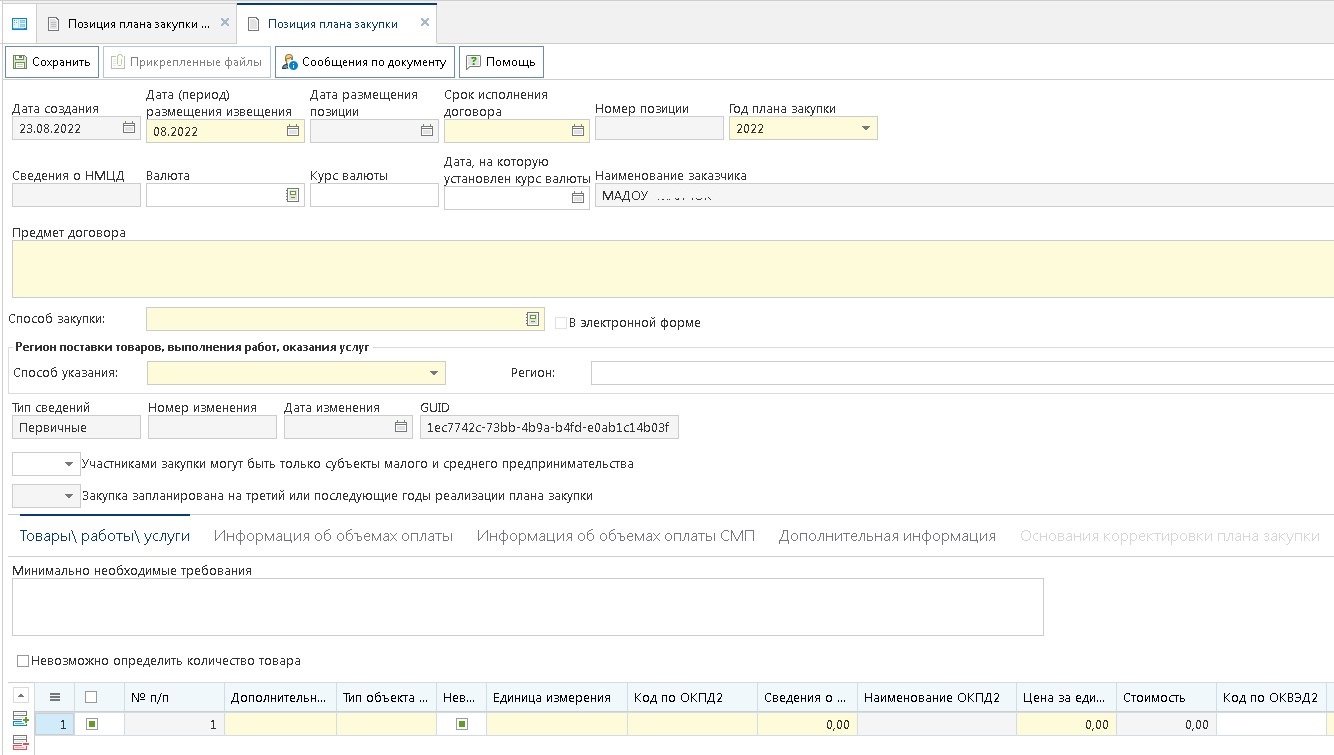
Task: Open calendar for Дата создания
Action: coord(129,129)
